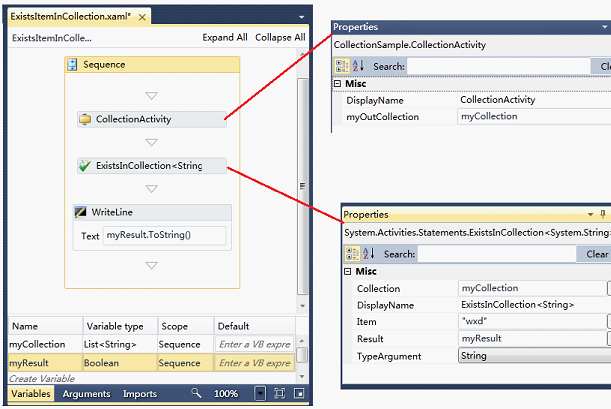The height and width of the screenshot is (409, 611).
Task: Click Alphabetical sort icon in lower Properties panel
Action: coord(369,254)
